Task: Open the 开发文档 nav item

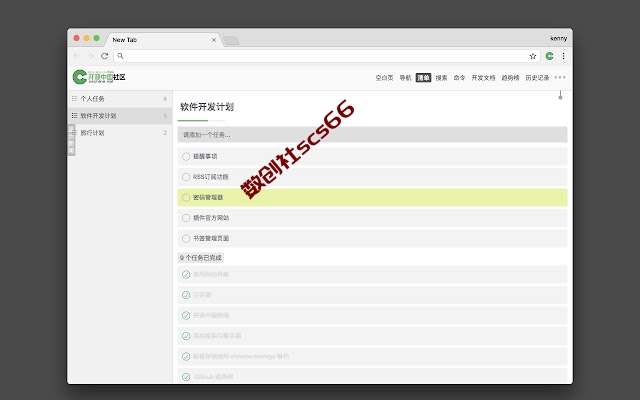Action: 483,78
